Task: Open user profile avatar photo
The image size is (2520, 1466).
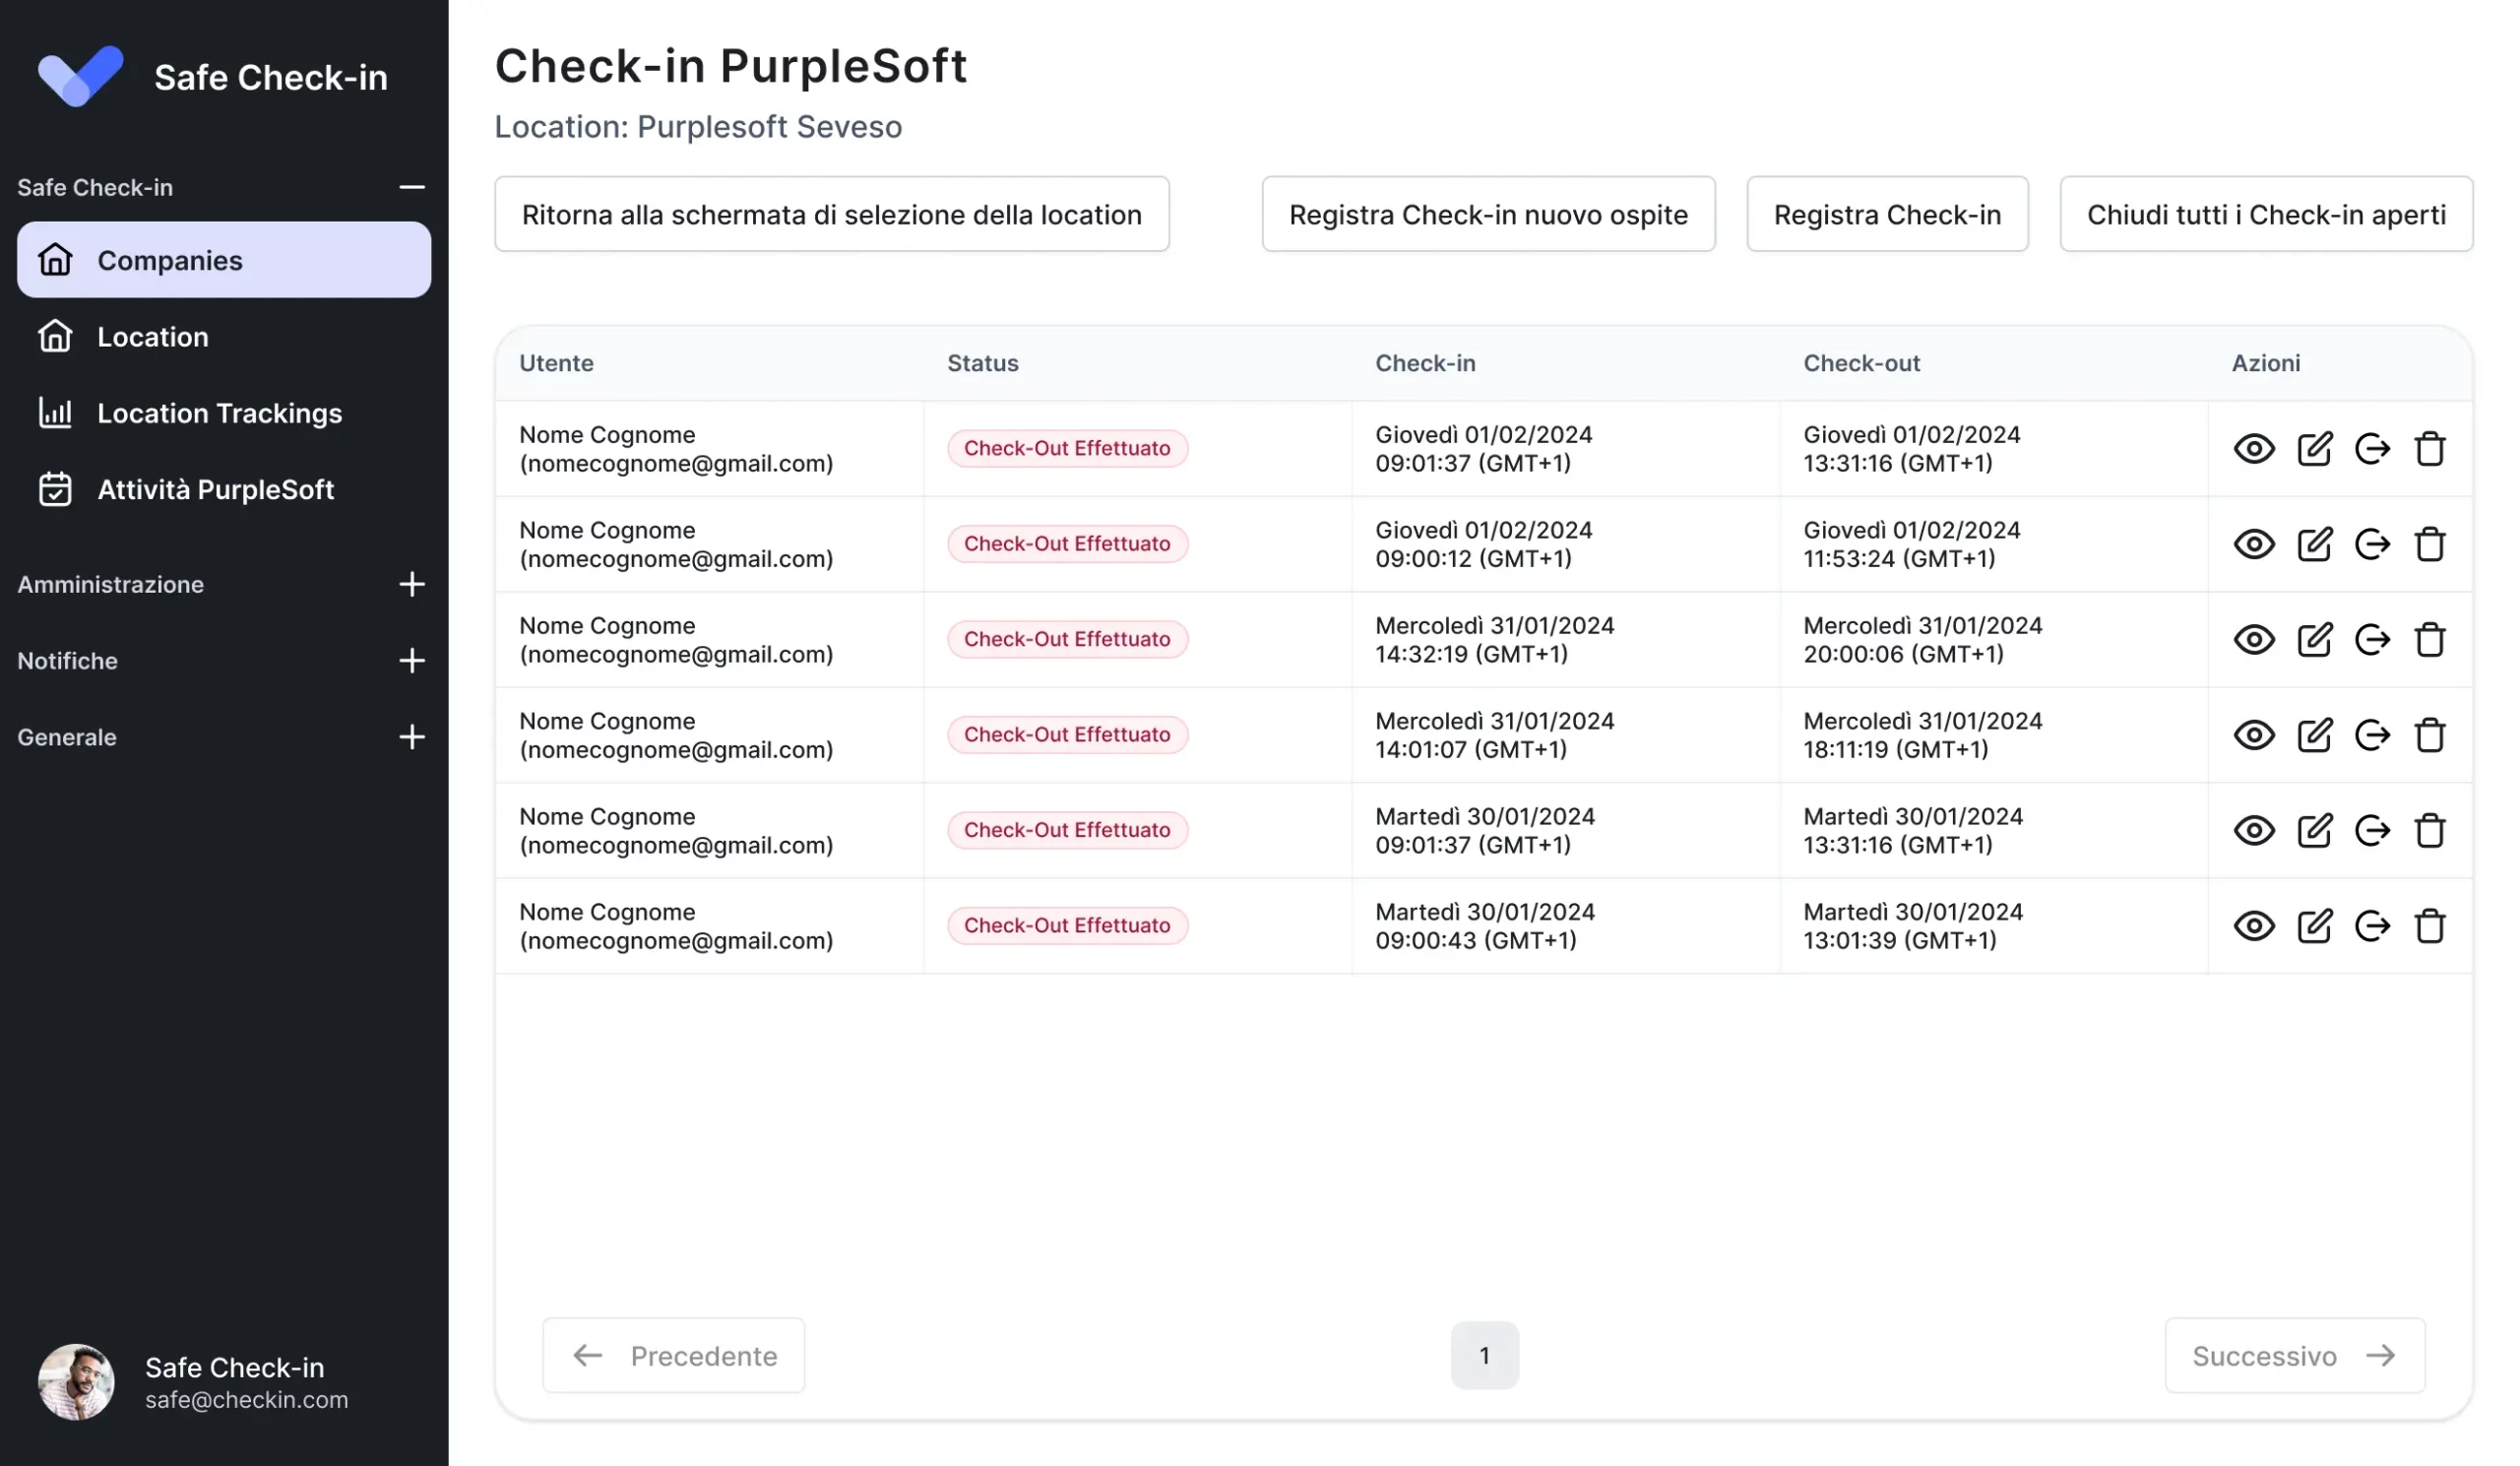Action: [x=76, y=1381]
